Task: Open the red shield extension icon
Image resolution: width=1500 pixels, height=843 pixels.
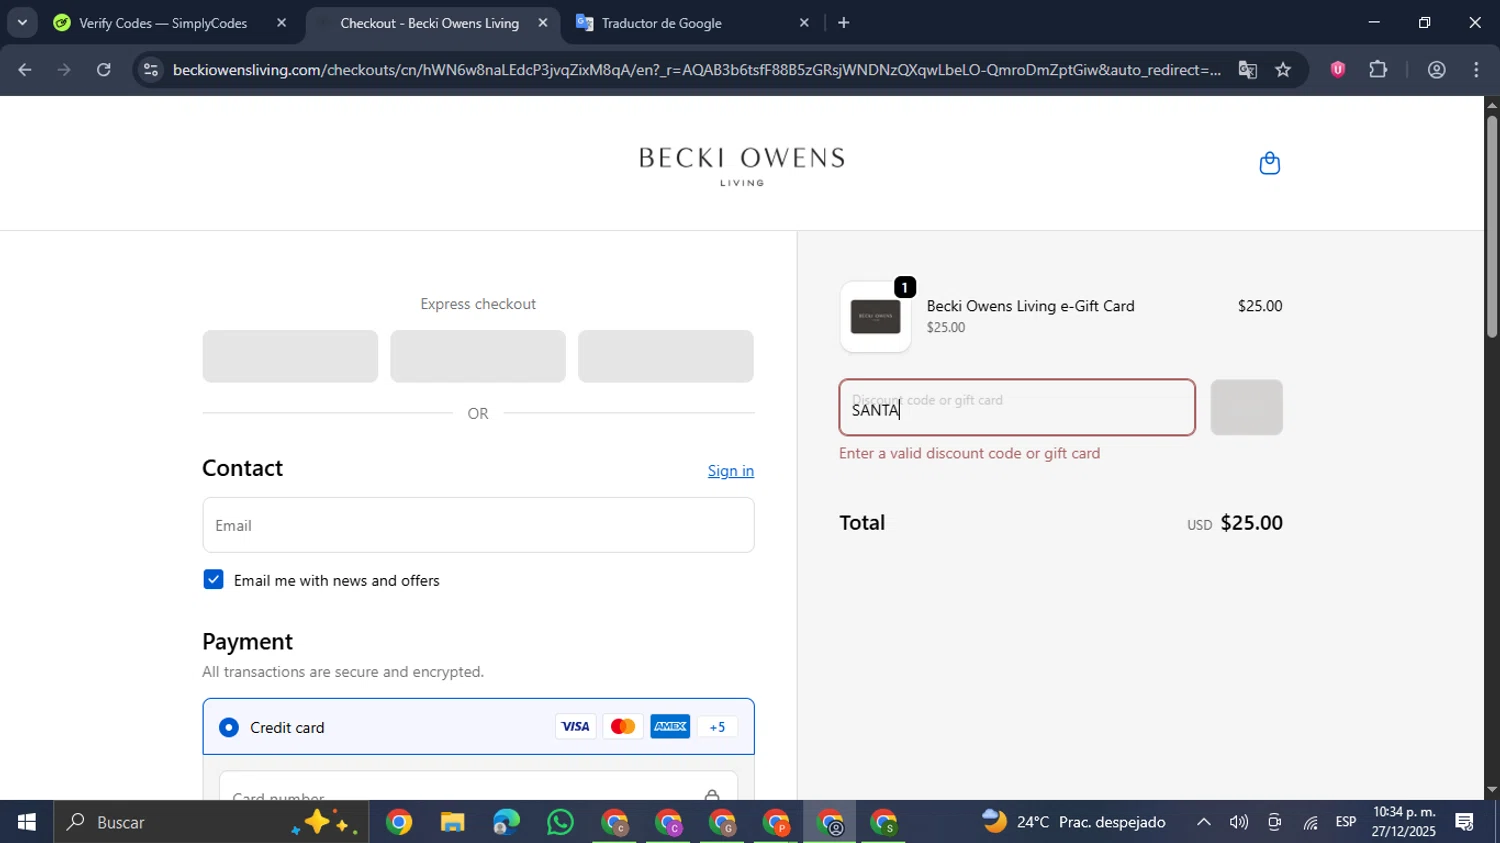Action: [1337, 70]
